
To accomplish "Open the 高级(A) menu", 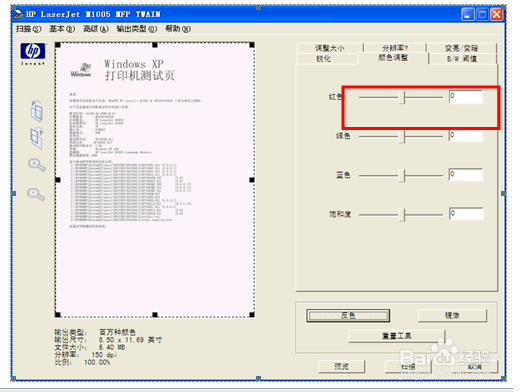I will click(96, 29).
